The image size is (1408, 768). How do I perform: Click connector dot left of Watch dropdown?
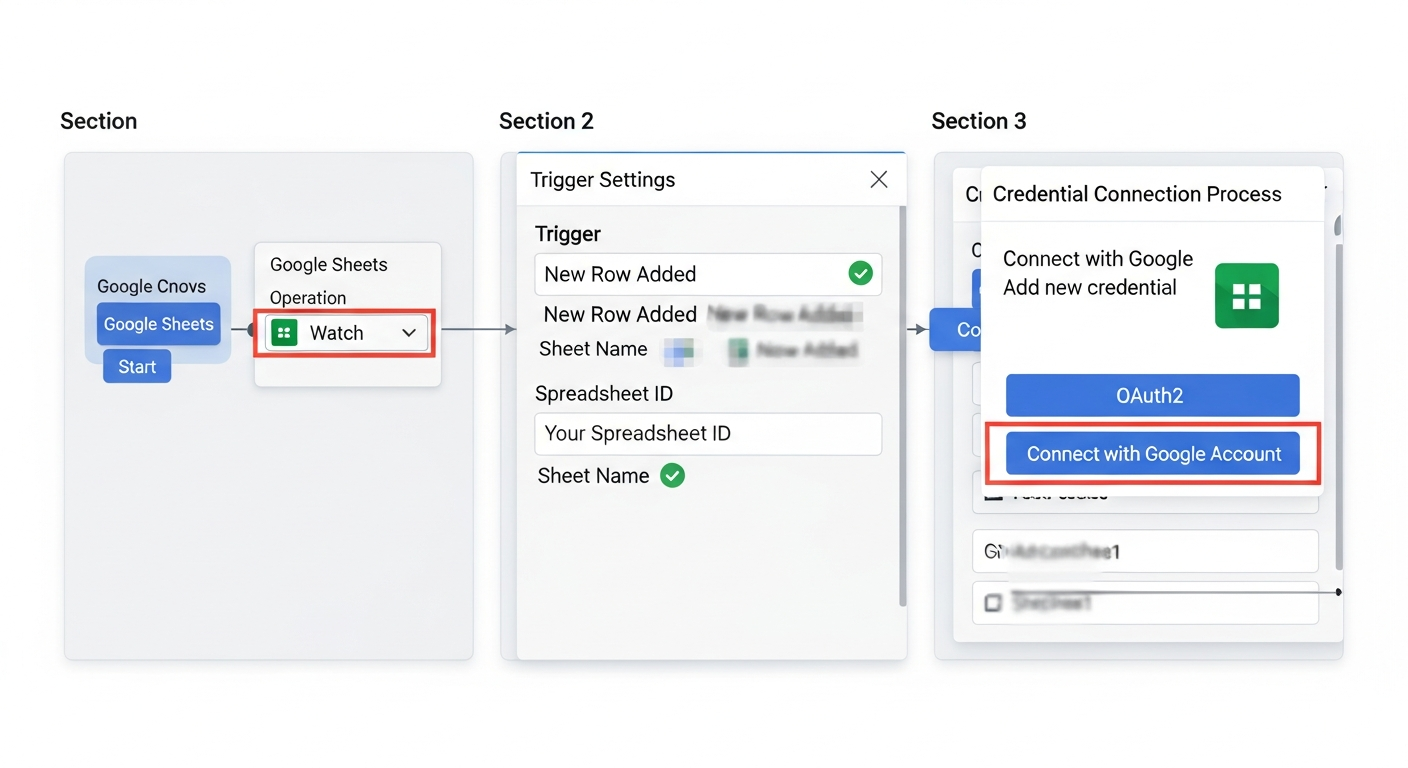pyautogui.click(x=252, y=330)
